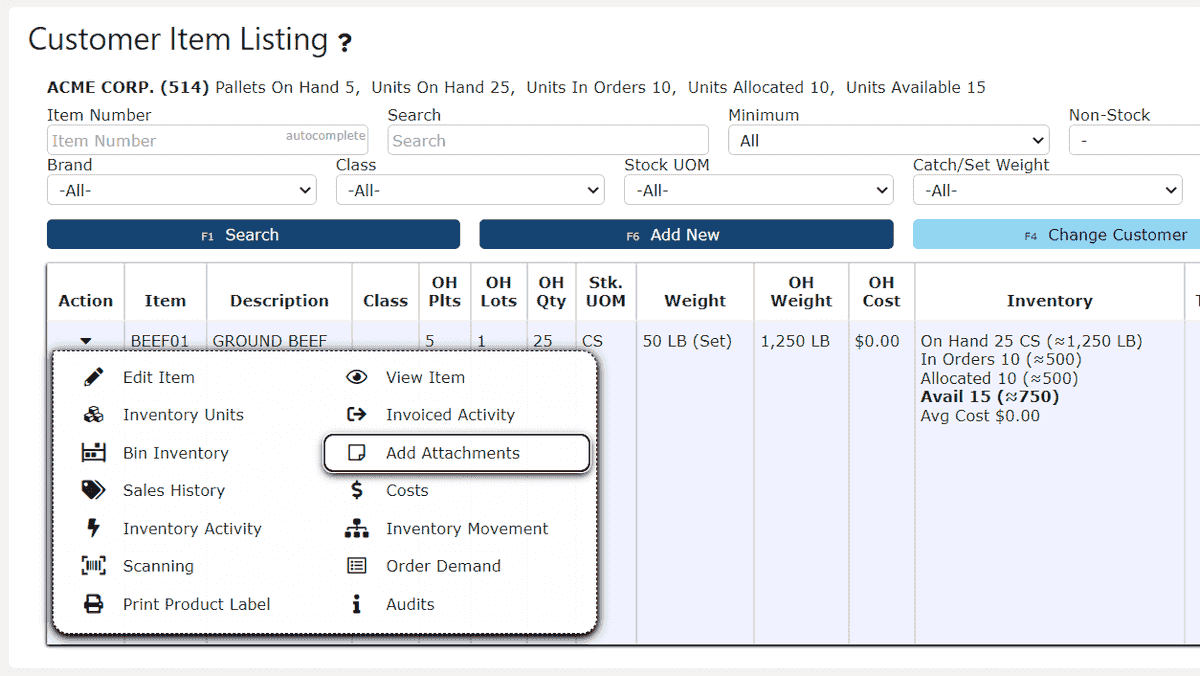Click the BEEF01 item number cell
Viewport: 1200px width, 676px height.
pyautogui.click(x=160, y=341)
